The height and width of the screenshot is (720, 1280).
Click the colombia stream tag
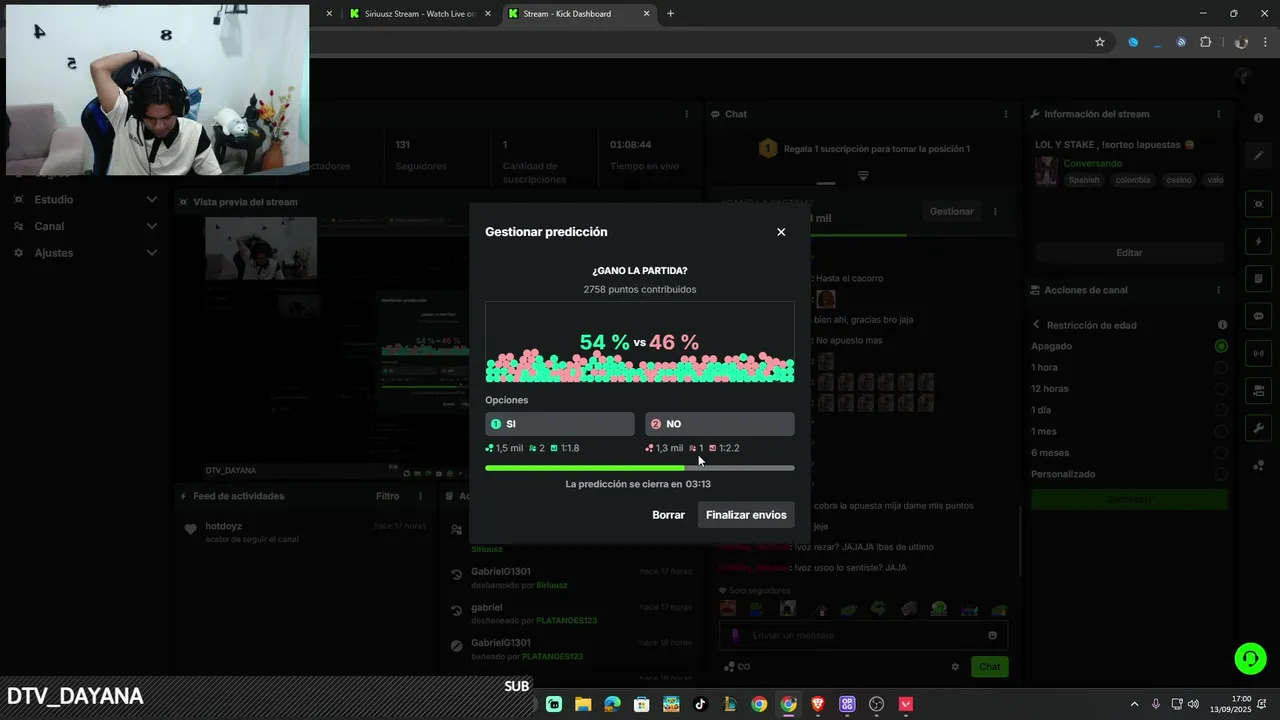[1133, 180]
